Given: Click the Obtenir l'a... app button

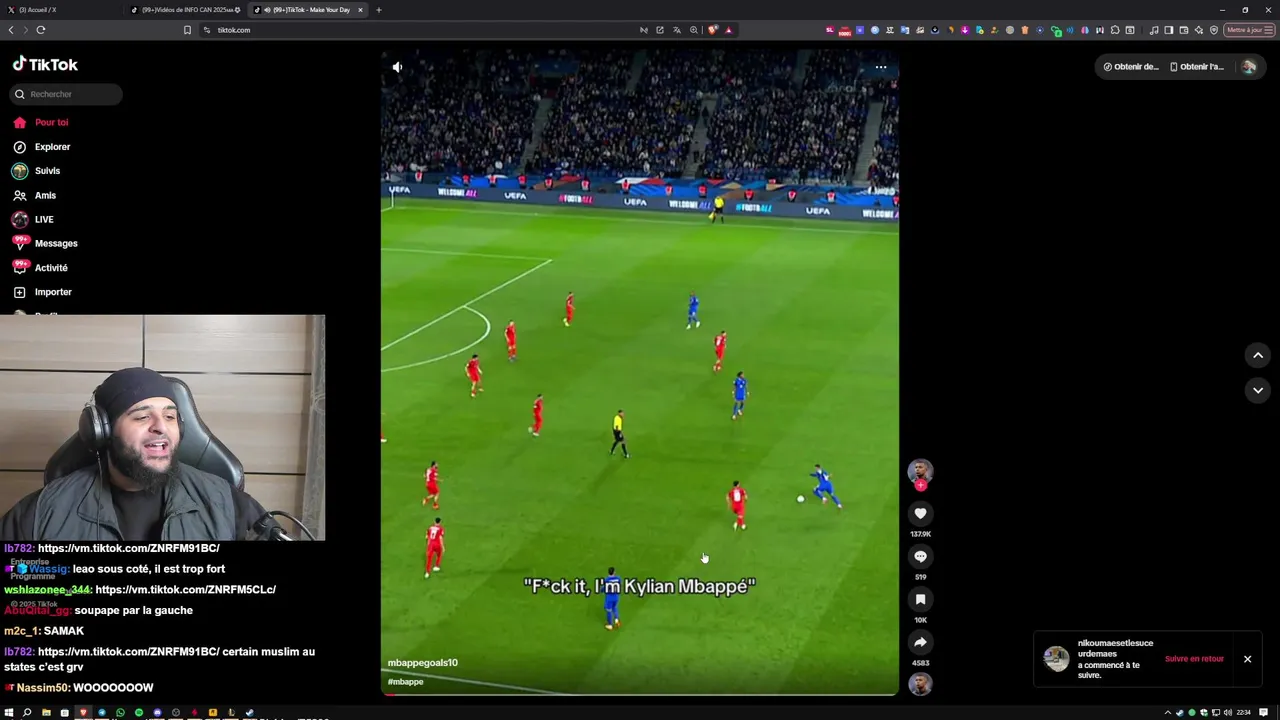Looking at the screenshot, I should [x=1197, y=67].
